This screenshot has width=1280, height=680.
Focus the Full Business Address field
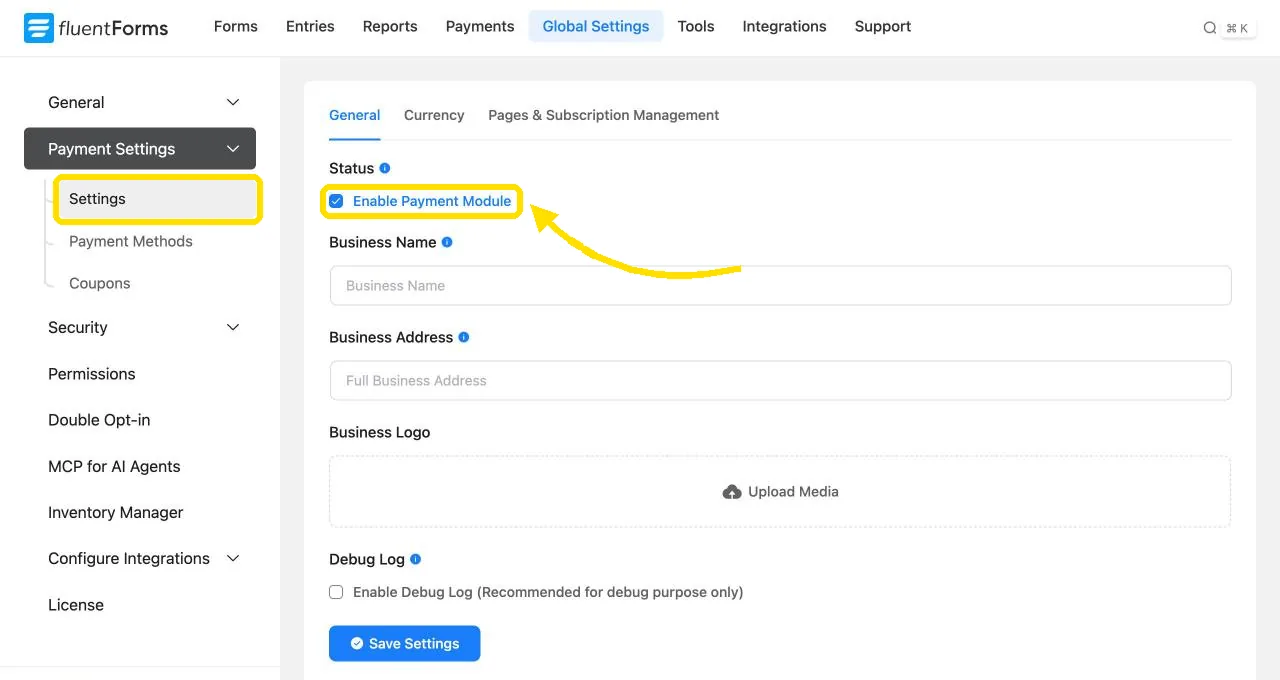(780, 380)
